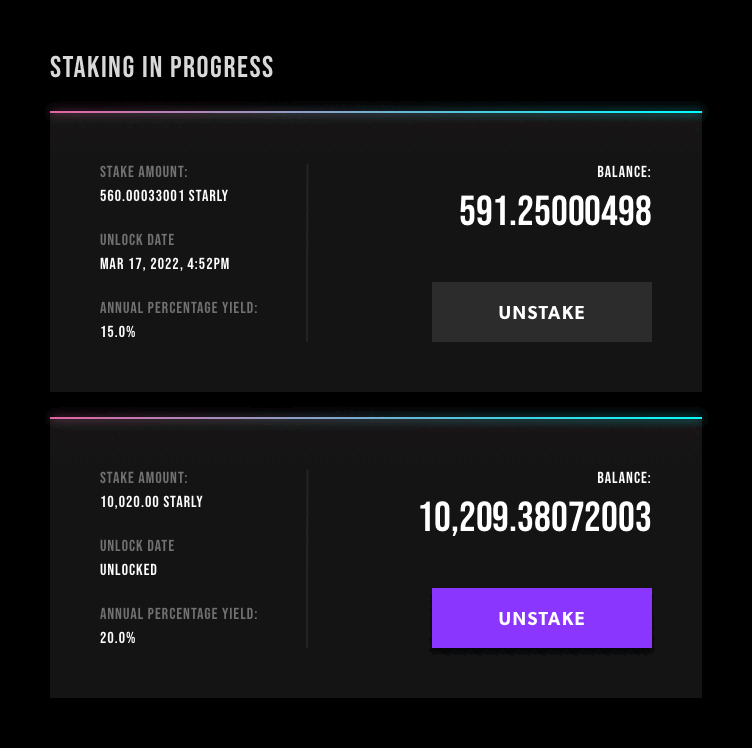Click the gray disabled Unstake button

(x=541, y=312)
